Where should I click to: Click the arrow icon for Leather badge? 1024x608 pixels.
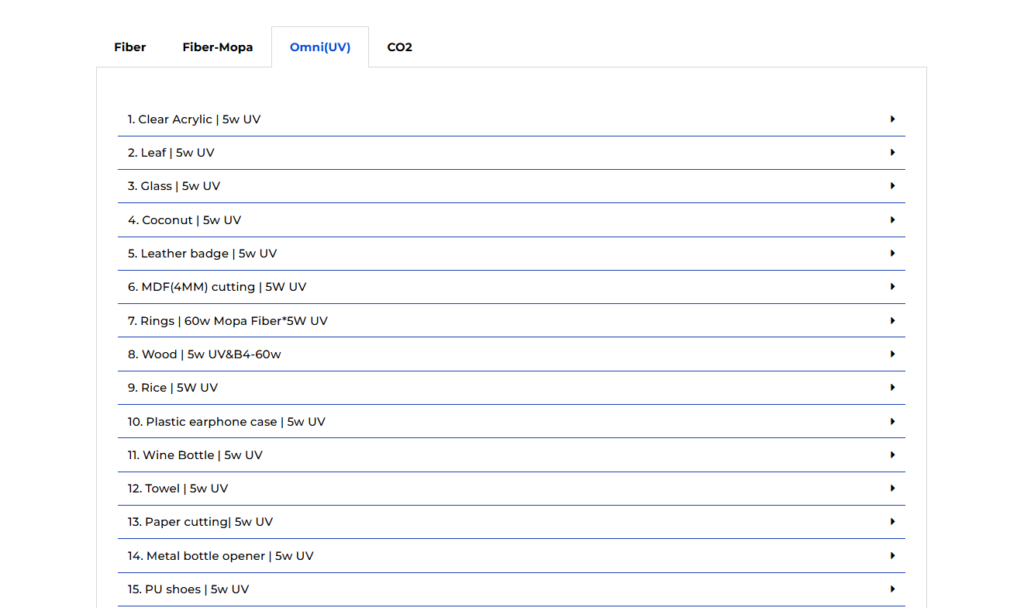(892, 253)
